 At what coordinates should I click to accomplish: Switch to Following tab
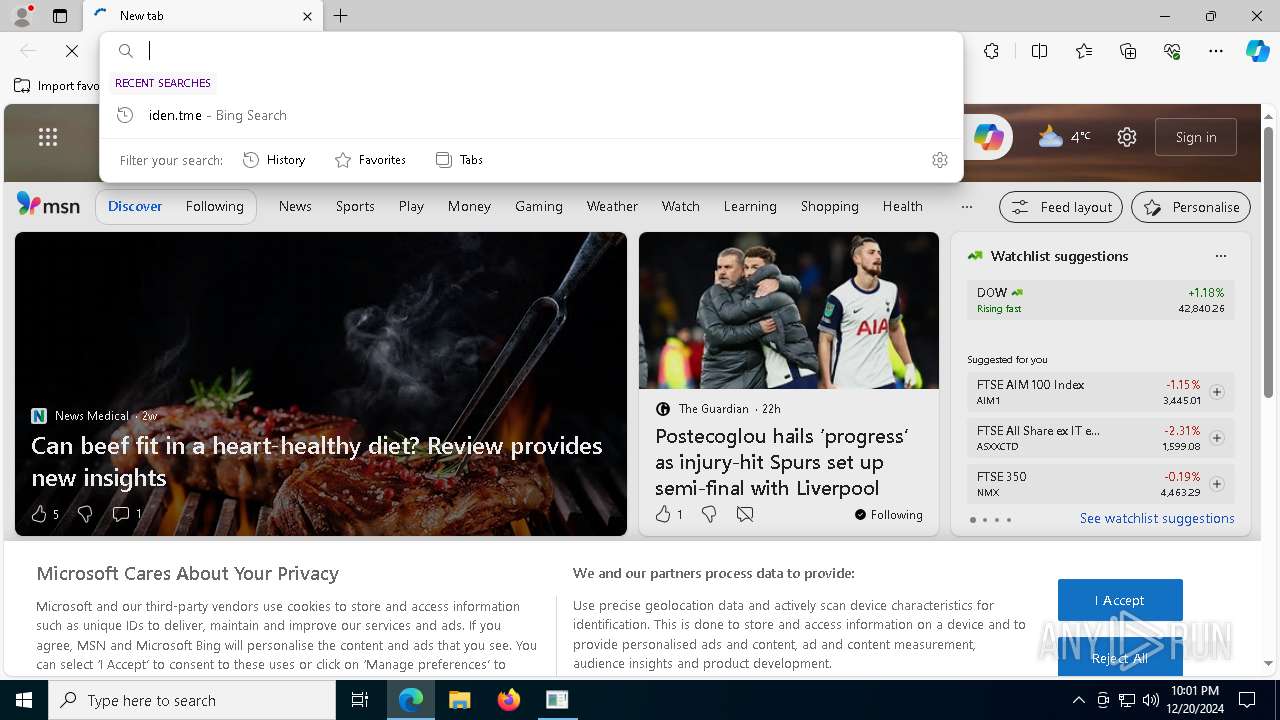point(214,206)
